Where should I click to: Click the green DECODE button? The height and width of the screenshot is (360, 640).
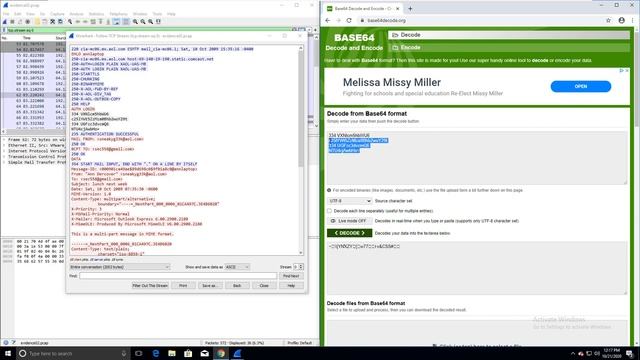point(349,233)
